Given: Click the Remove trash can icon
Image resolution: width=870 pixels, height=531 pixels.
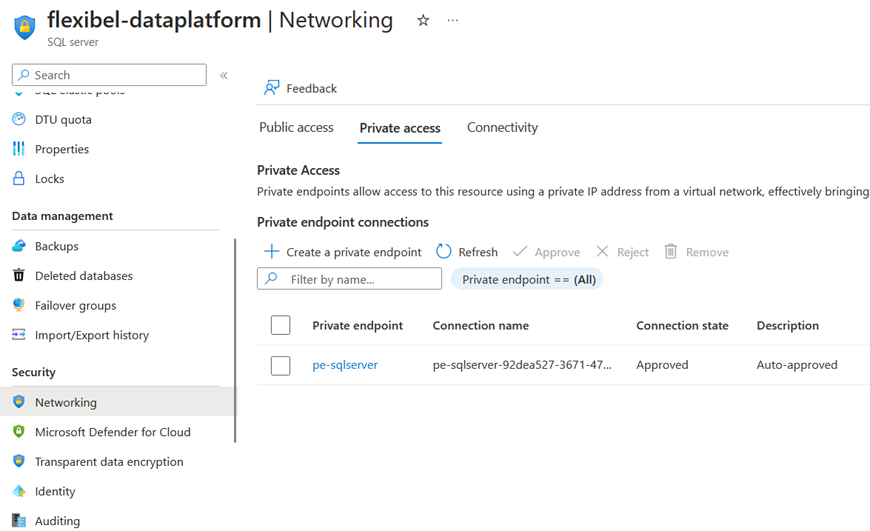Looking at the screenshot, I should click(671, 251).
